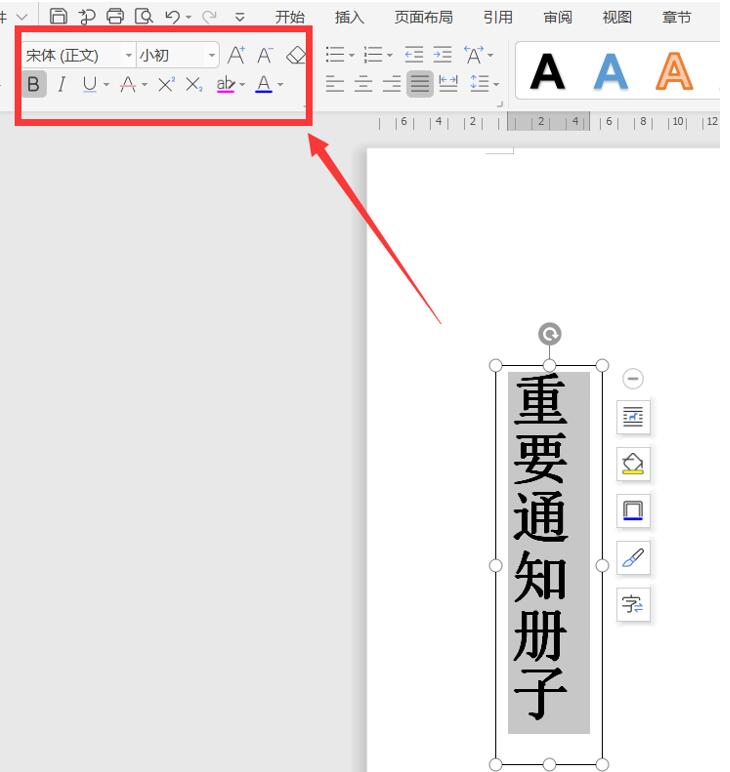The height and width of the screenshot is (772, 730).
Task: Switch to 页面布局 tab
Action: [423, 18]
